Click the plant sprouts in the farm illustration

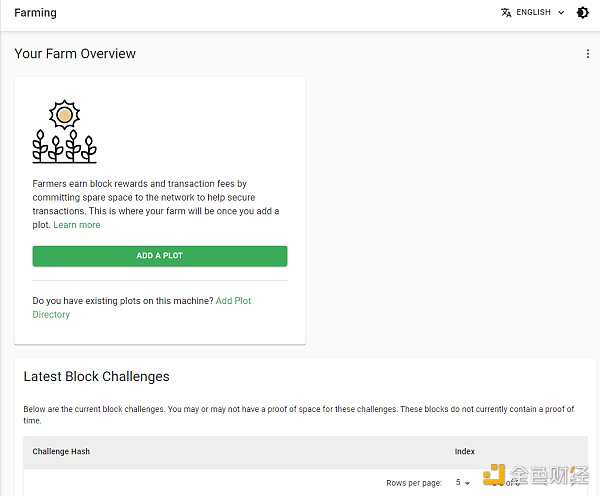point(64,146)
